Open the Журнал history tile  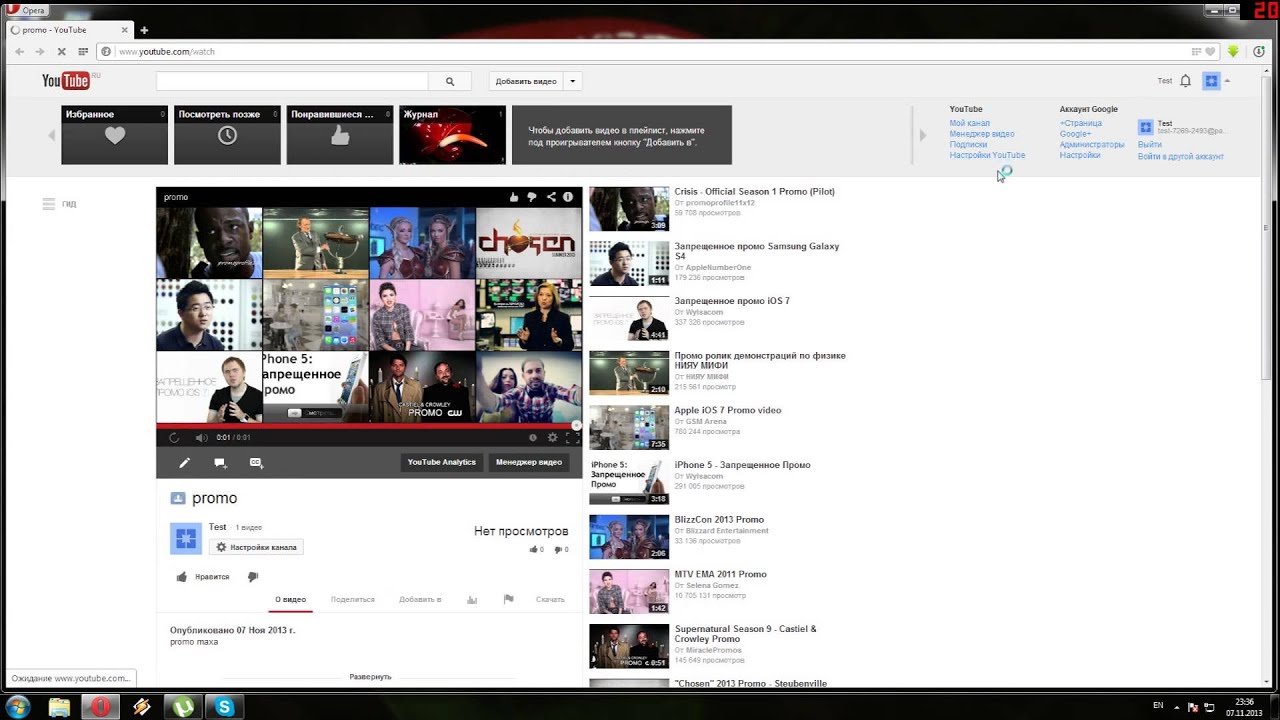452,135
